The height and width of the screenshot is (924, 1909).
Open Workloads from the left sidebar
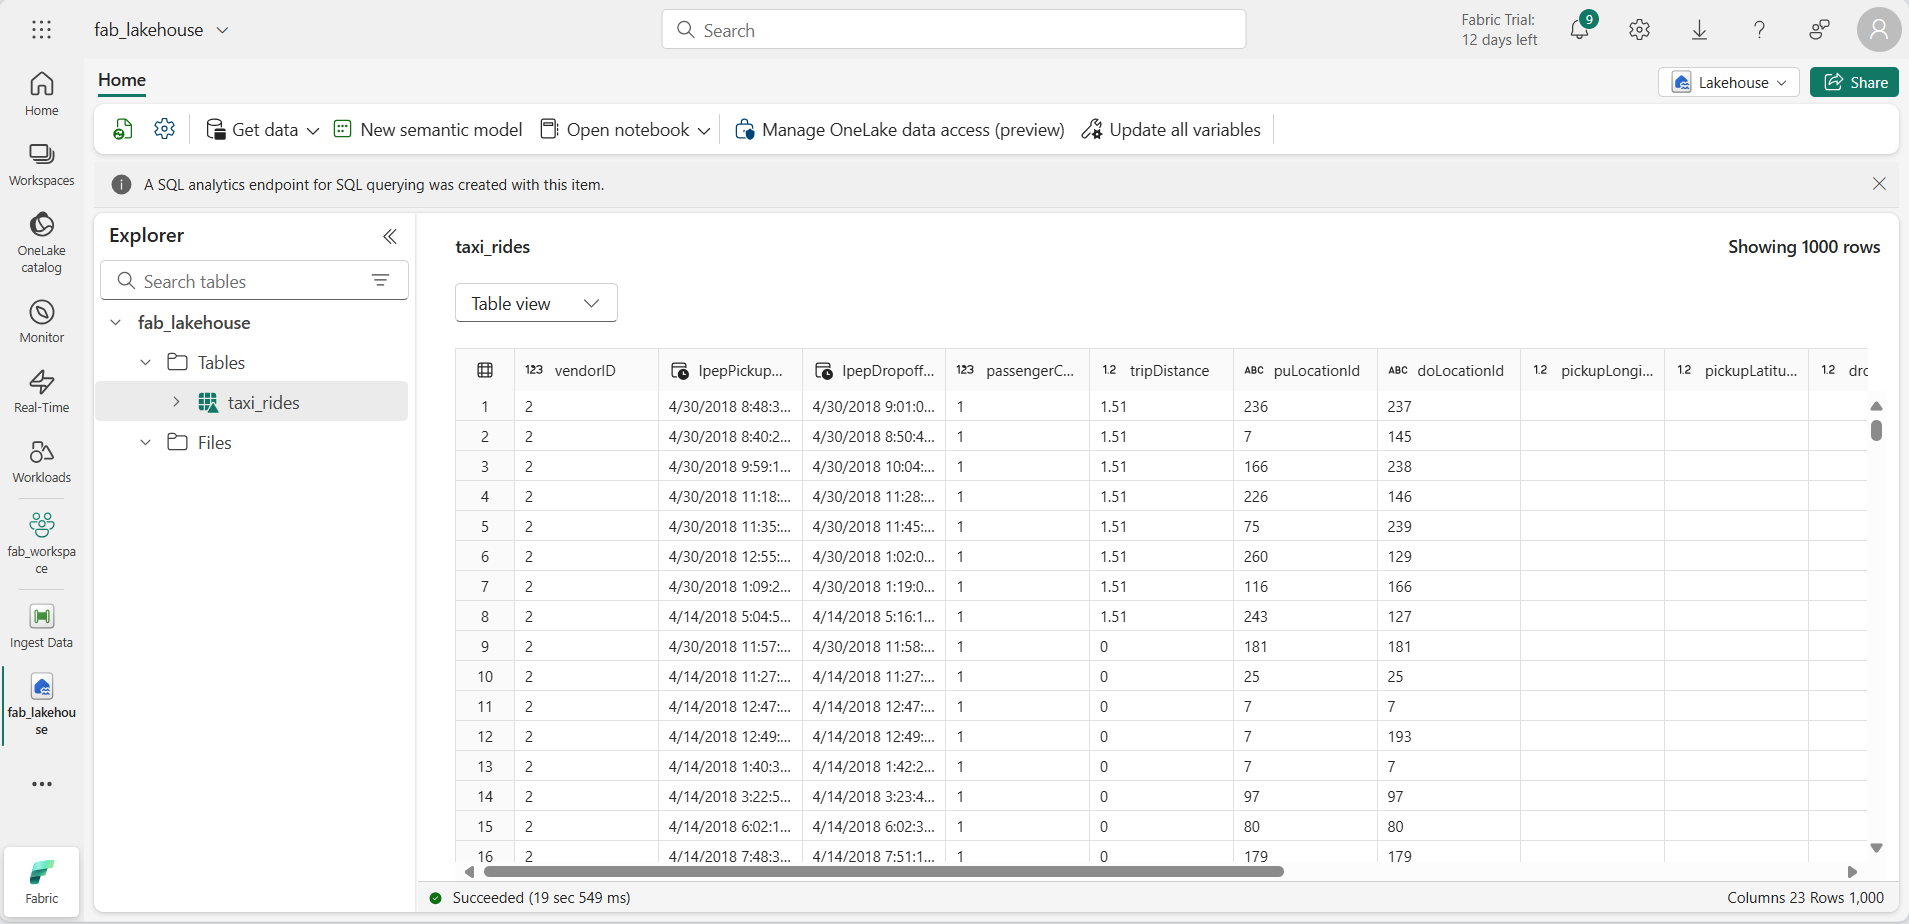pos(41,461)
